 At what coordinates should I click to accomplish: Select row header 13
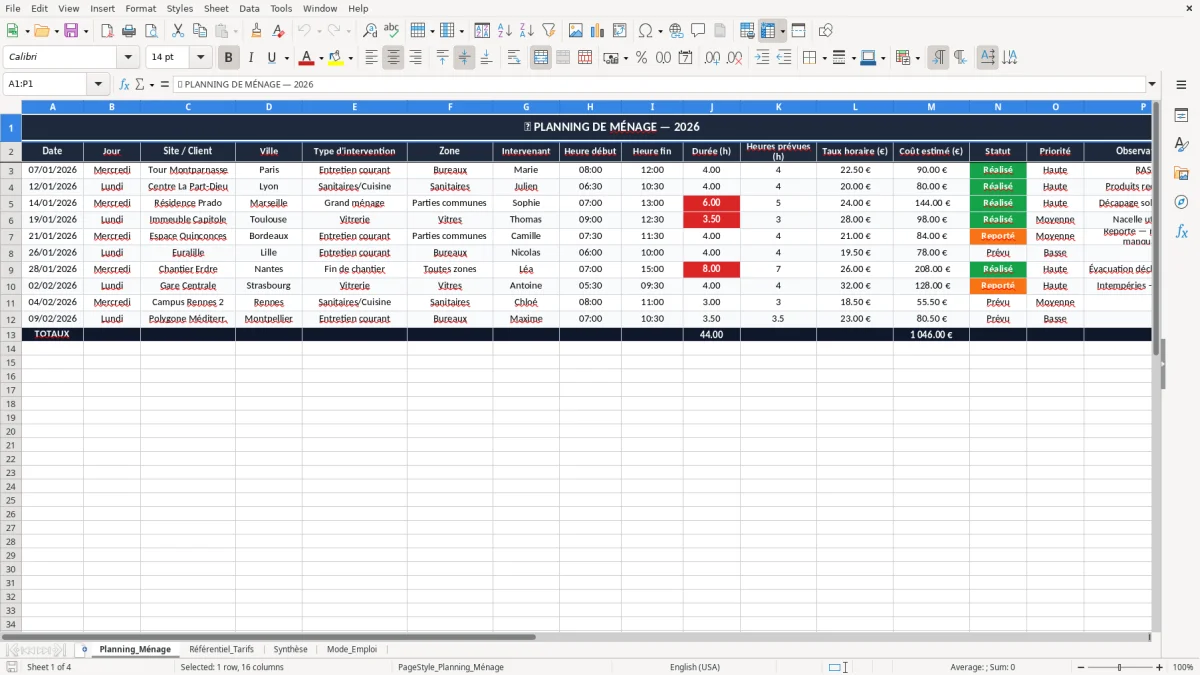click(x=11, y=335)
